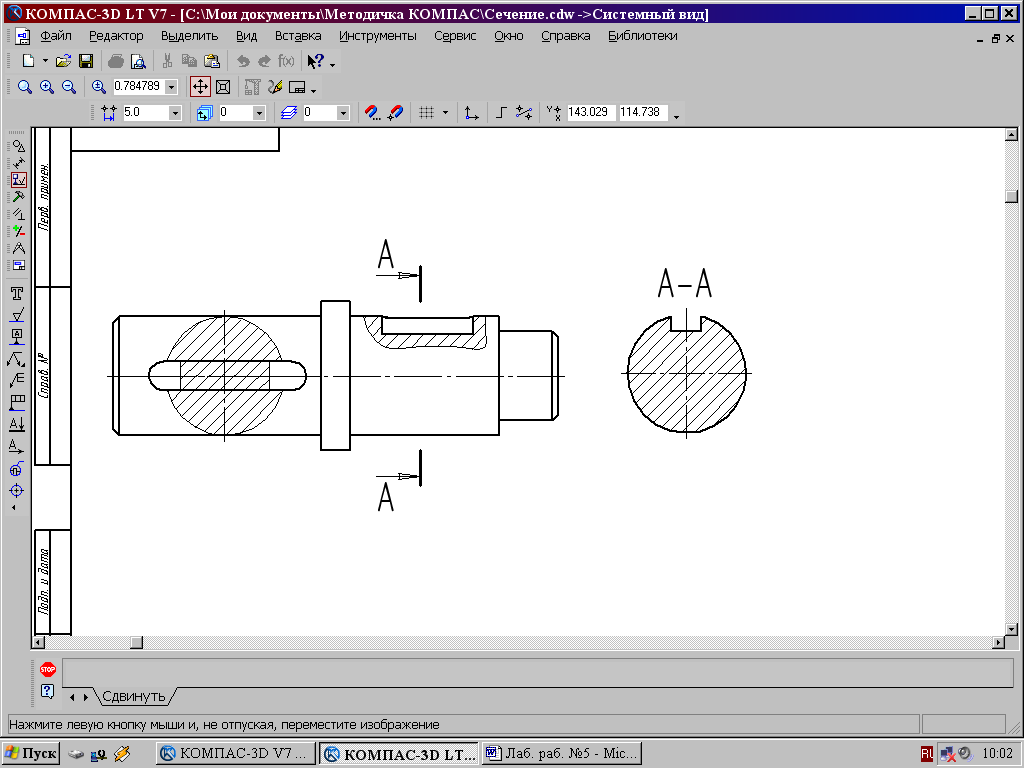
Task: Copy the selected objects
Action: 189,61
